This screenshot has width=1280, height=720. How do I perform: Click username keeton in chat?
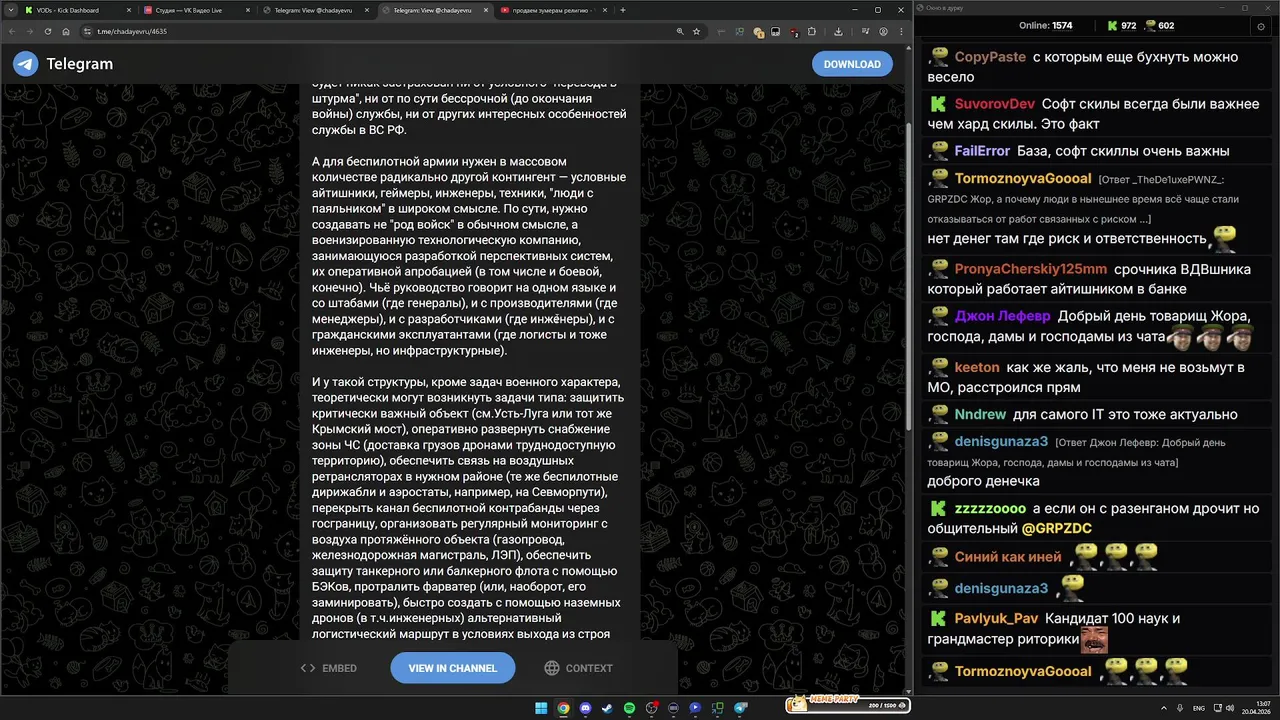[x=977, y=367]
